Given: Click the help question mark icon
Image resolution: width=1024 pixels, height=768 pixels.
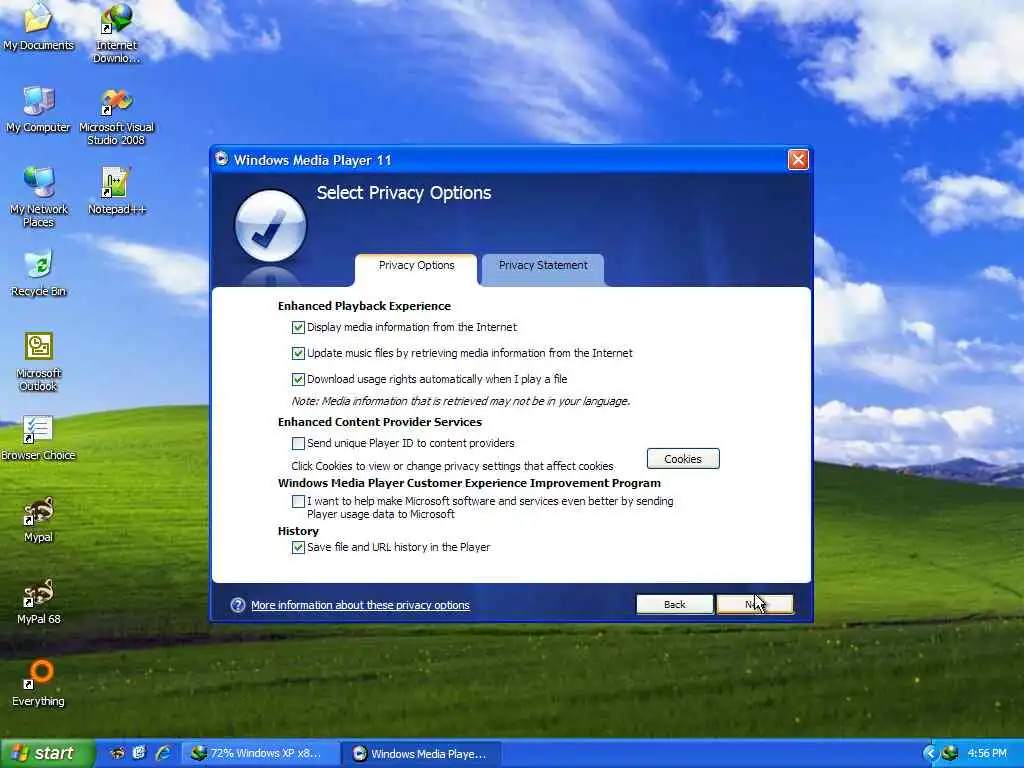Looking at the screenshot, I should tap(238, 605).
